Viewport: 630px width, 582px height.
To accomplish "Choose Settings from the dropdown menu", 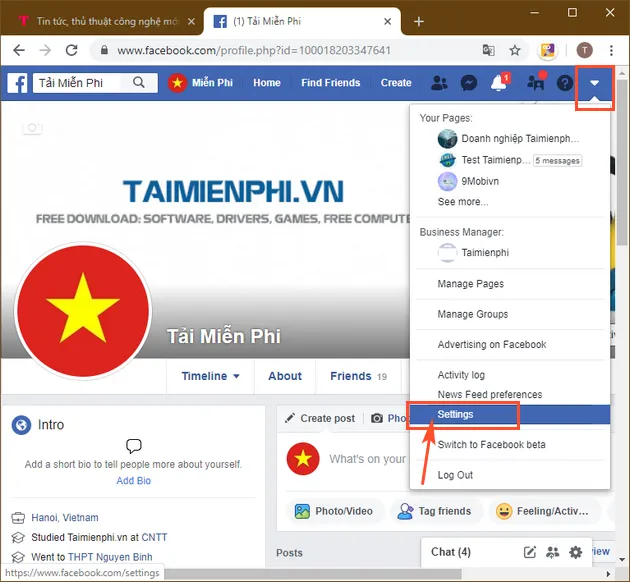I will click(510, 415).
